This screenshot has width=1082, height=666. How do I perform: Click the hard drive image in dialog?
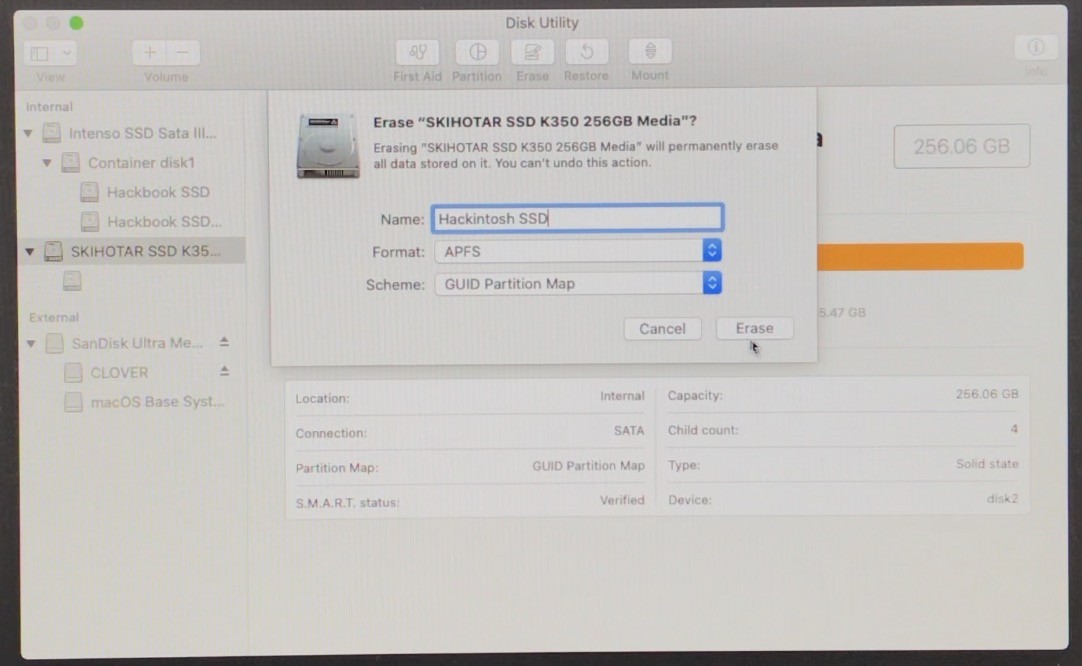point(328,146)
